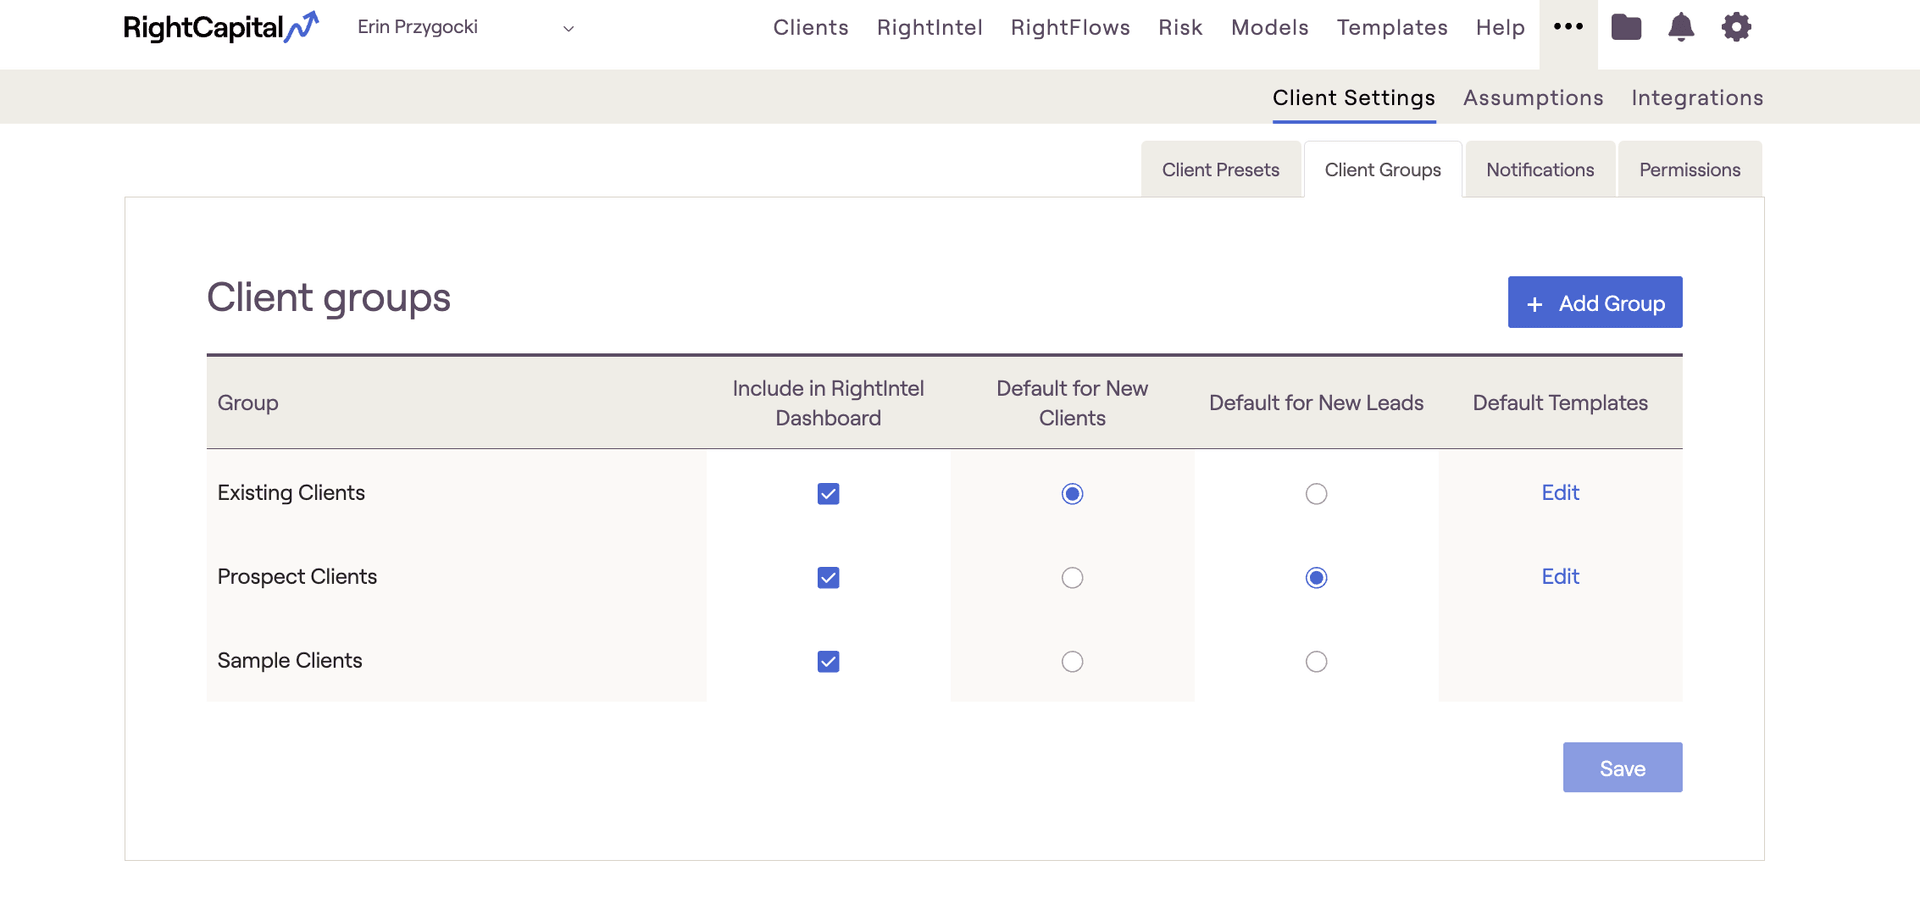This screenshot has height=905, width=1920.
Task: Open the RightIntel menu
Action: (x=930, y=27)
